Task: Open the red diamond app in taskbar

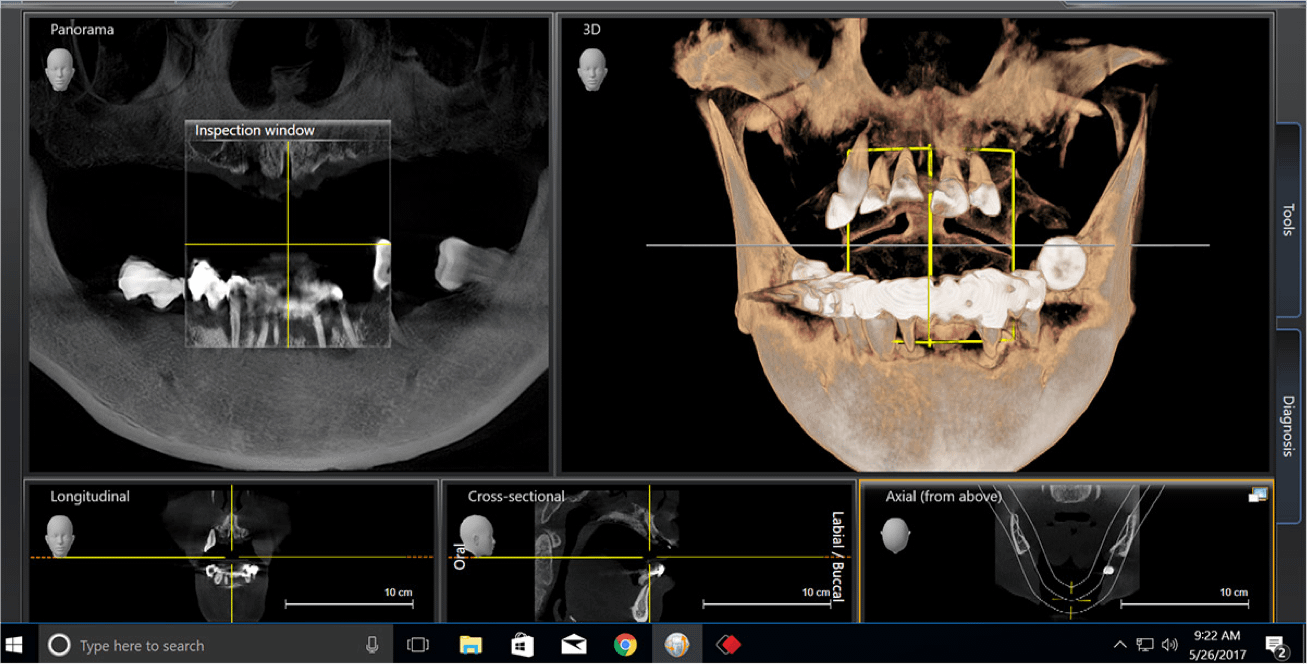Action: (728, 645)
